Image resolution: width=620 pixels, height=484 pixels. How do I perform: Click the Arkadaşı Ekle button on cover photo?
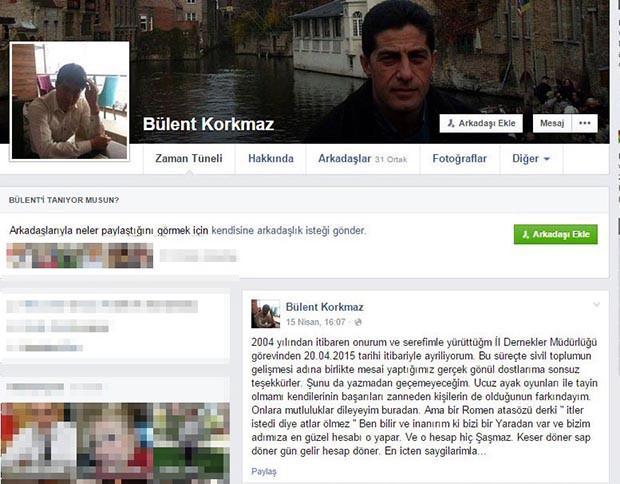pos(481,123)
